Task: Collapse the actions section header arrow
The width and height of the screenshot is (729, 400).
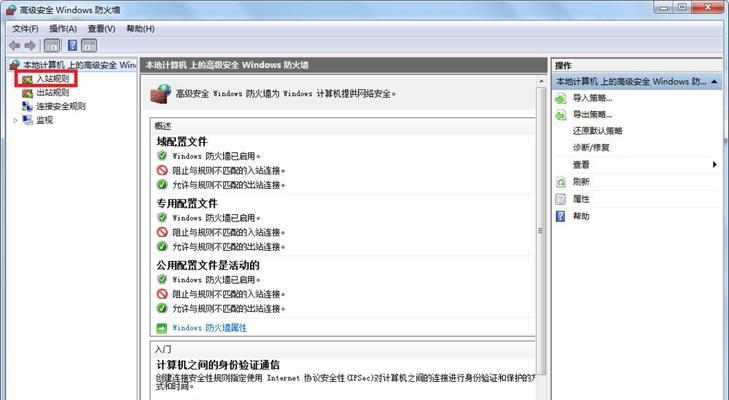Action: click(x=715, y=82)
